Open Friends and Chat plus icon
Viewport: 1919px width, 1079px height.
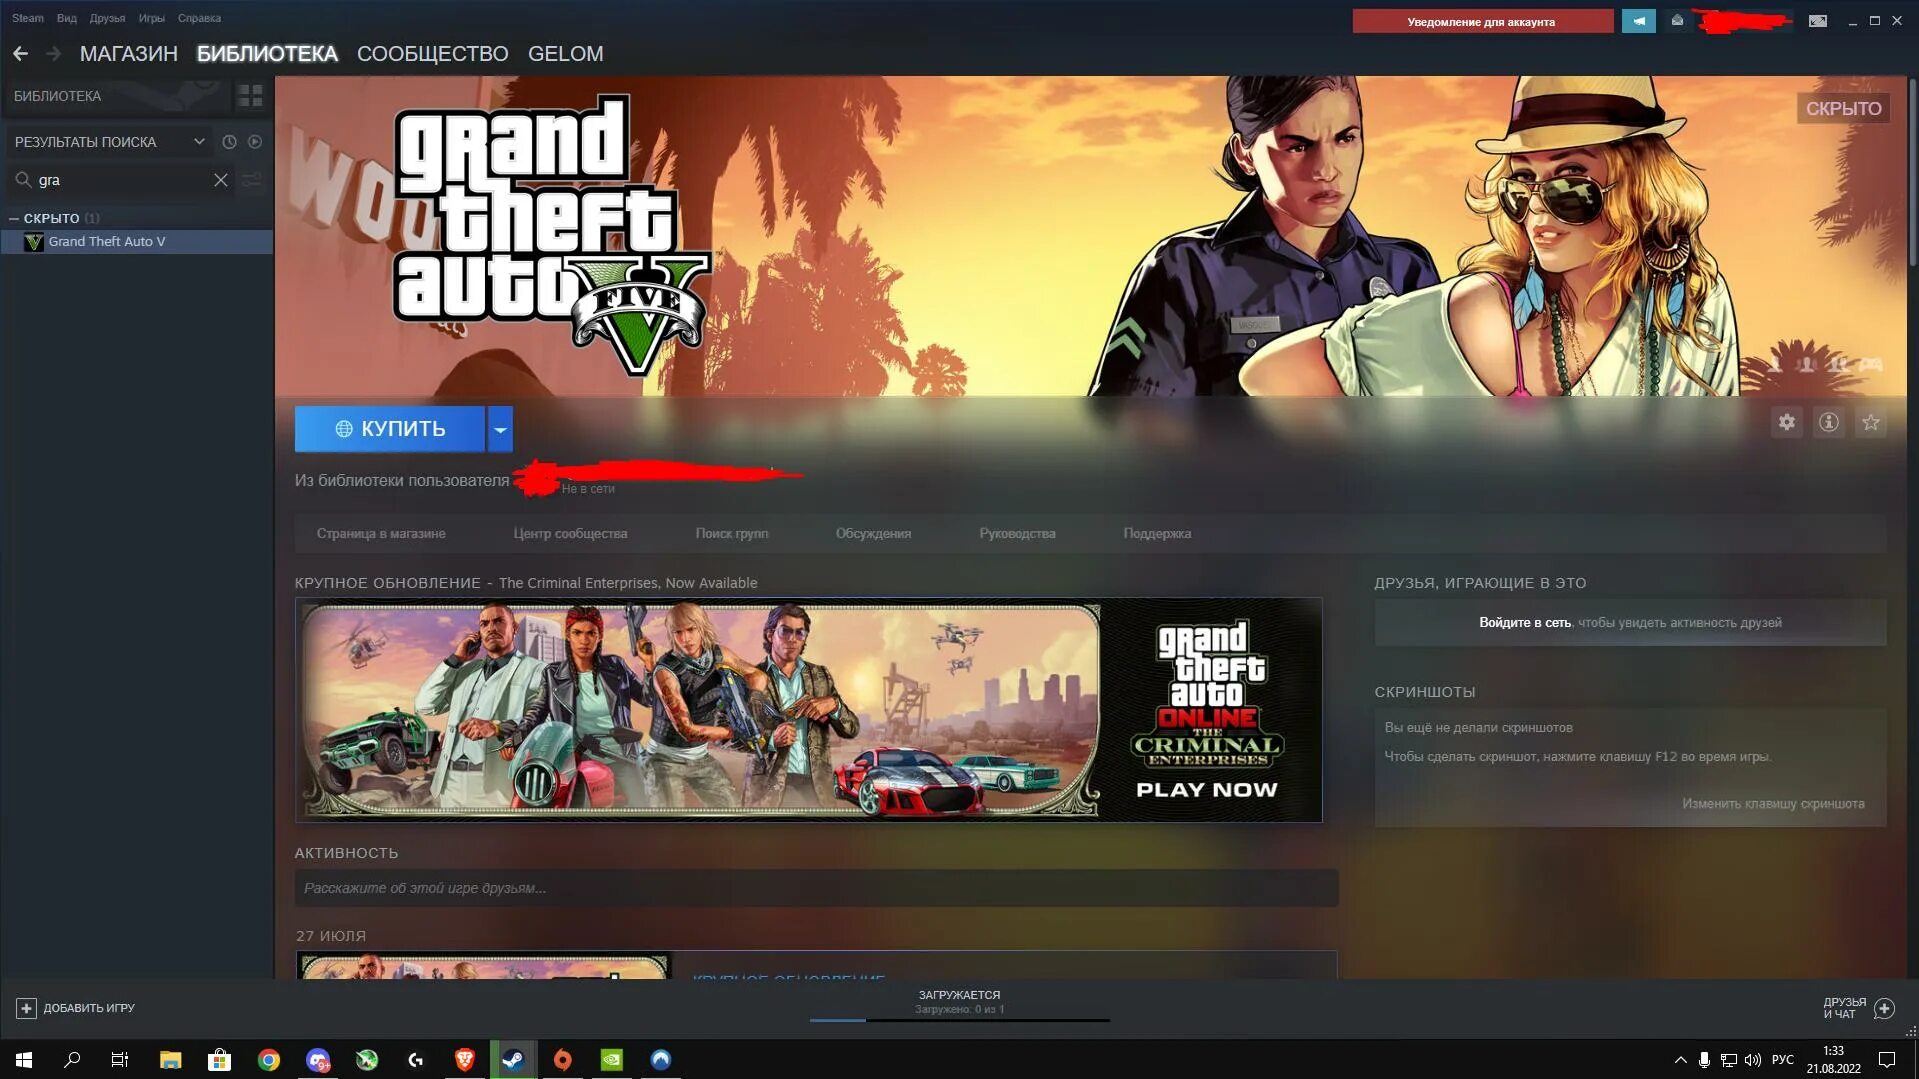point(1884,1008)
